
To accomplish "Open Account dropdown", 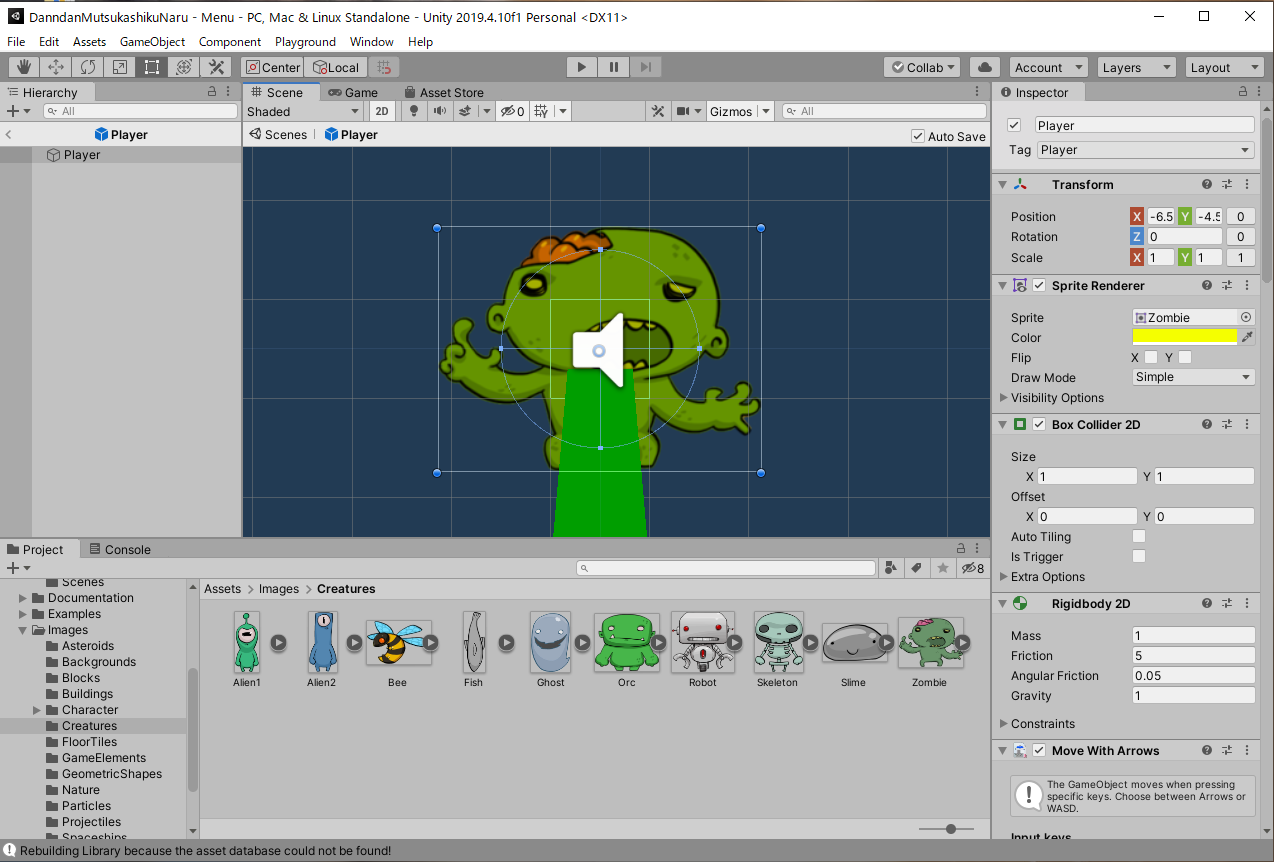I will (1048, 67).
